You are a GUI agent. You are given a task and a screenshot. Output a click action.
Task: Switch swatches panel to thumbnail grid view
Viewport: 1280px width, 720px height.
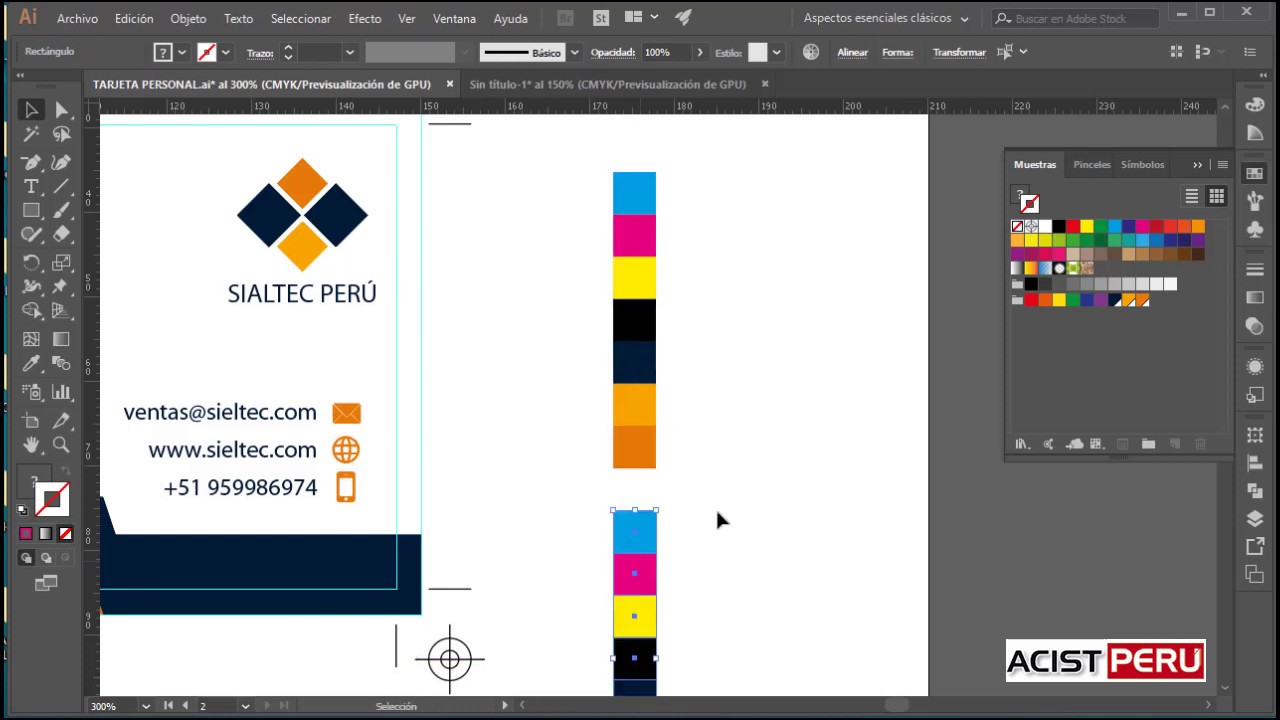1216,196
